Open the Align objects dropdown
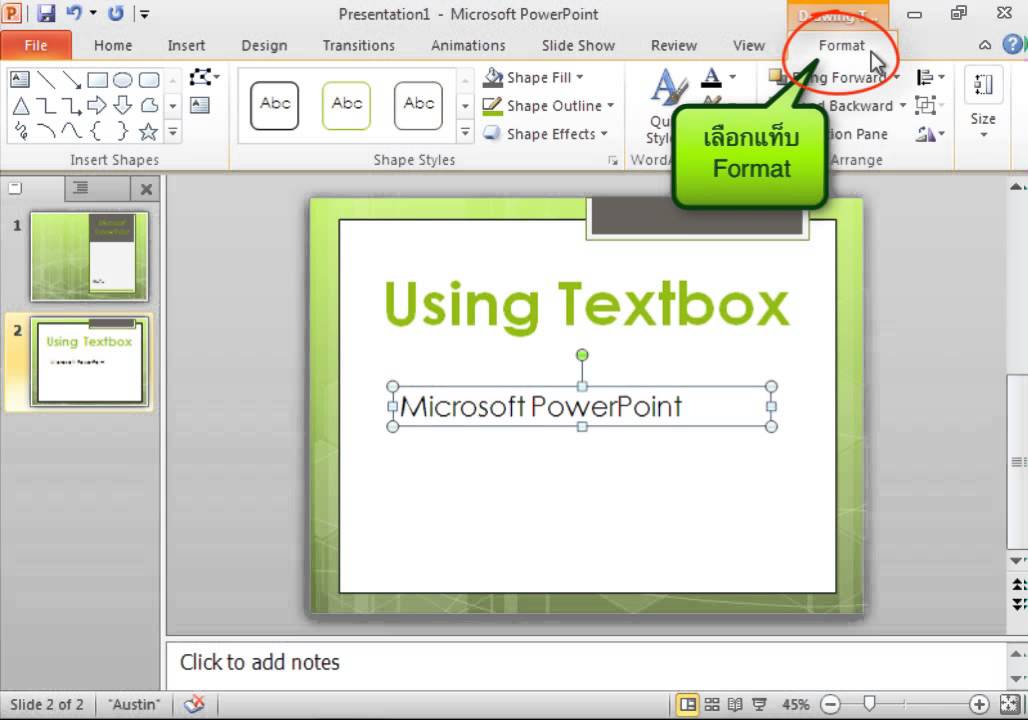This screenshot has width=1028, height=720. tap(930, 77)
